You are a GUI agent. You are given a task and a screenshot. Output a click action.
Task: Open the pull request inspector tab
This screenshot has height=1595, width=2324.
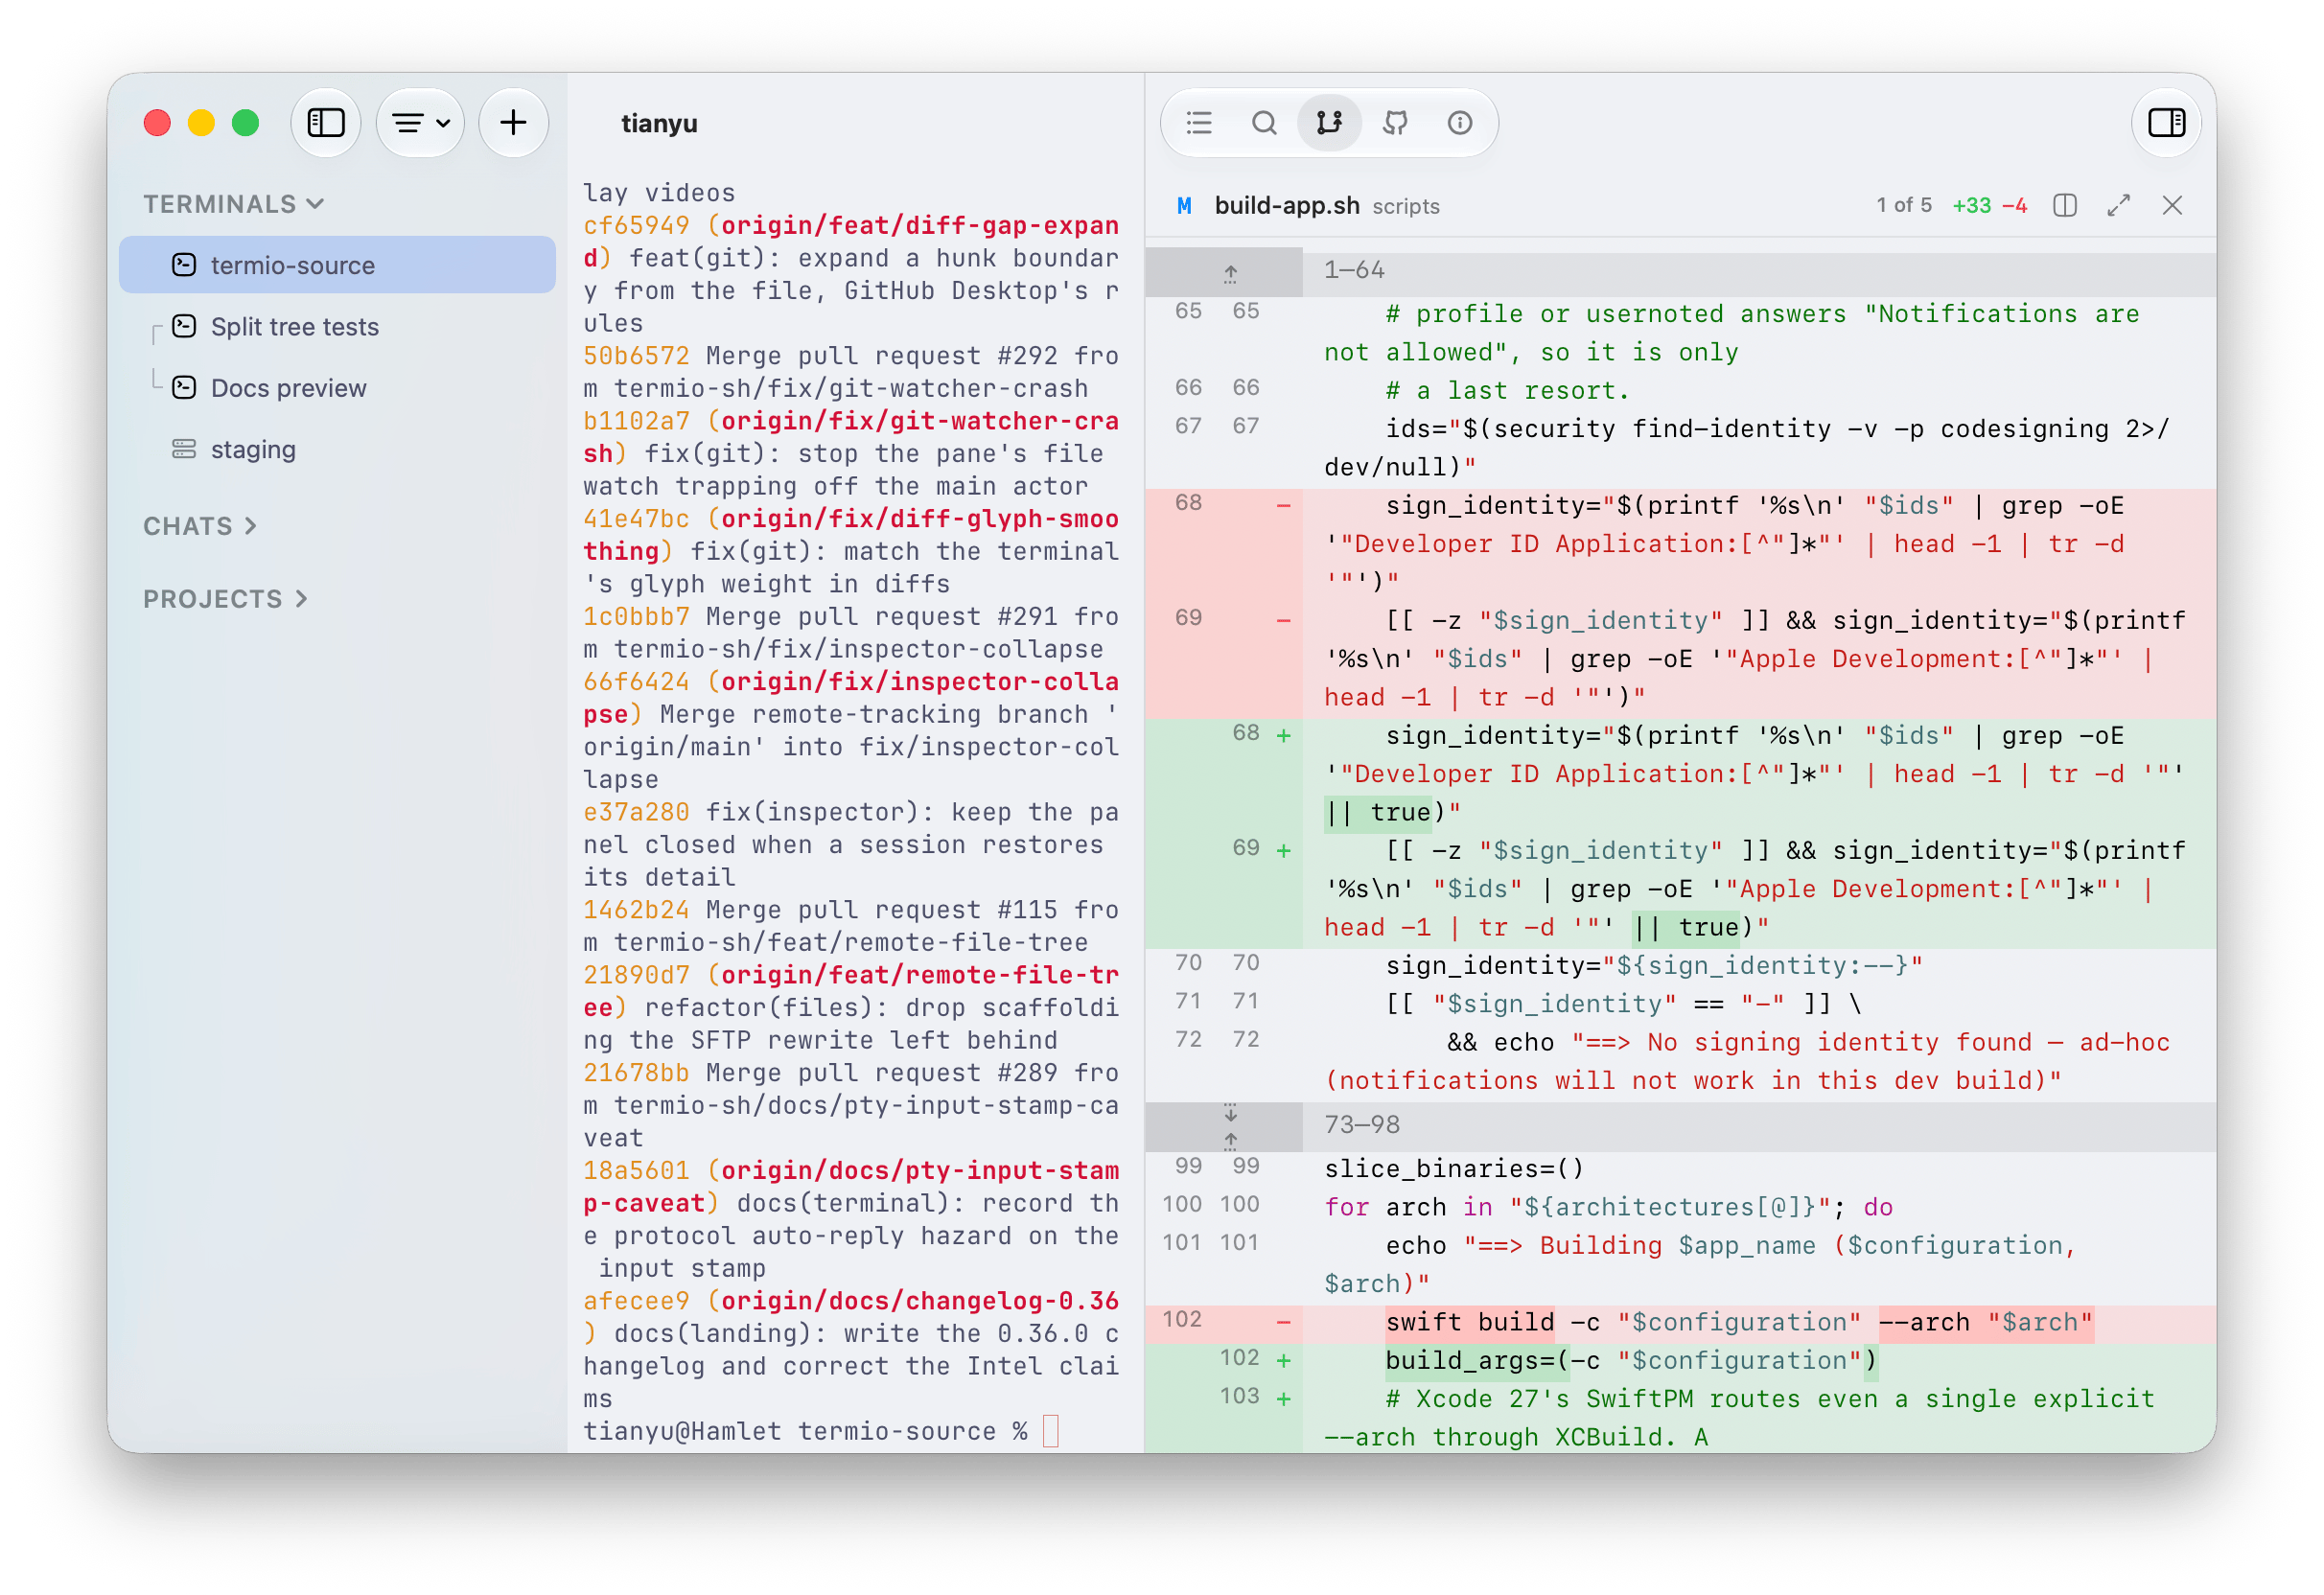[x=1395, y=123]
